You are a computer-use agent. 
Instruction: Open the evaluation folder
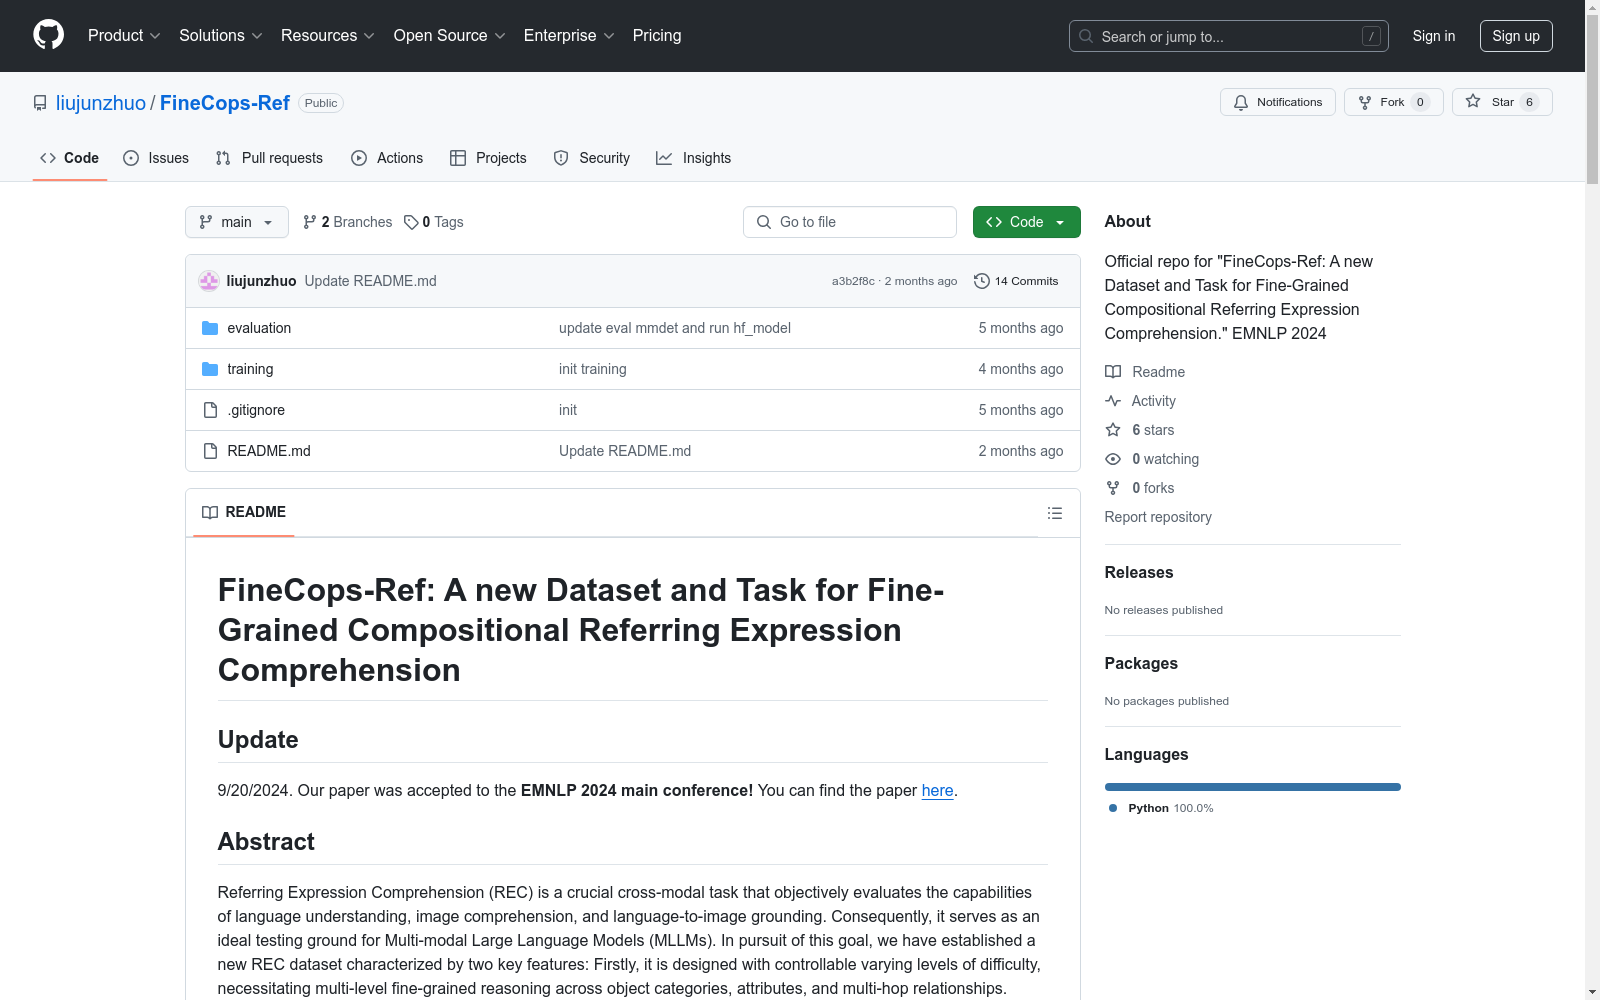[259, 328]
